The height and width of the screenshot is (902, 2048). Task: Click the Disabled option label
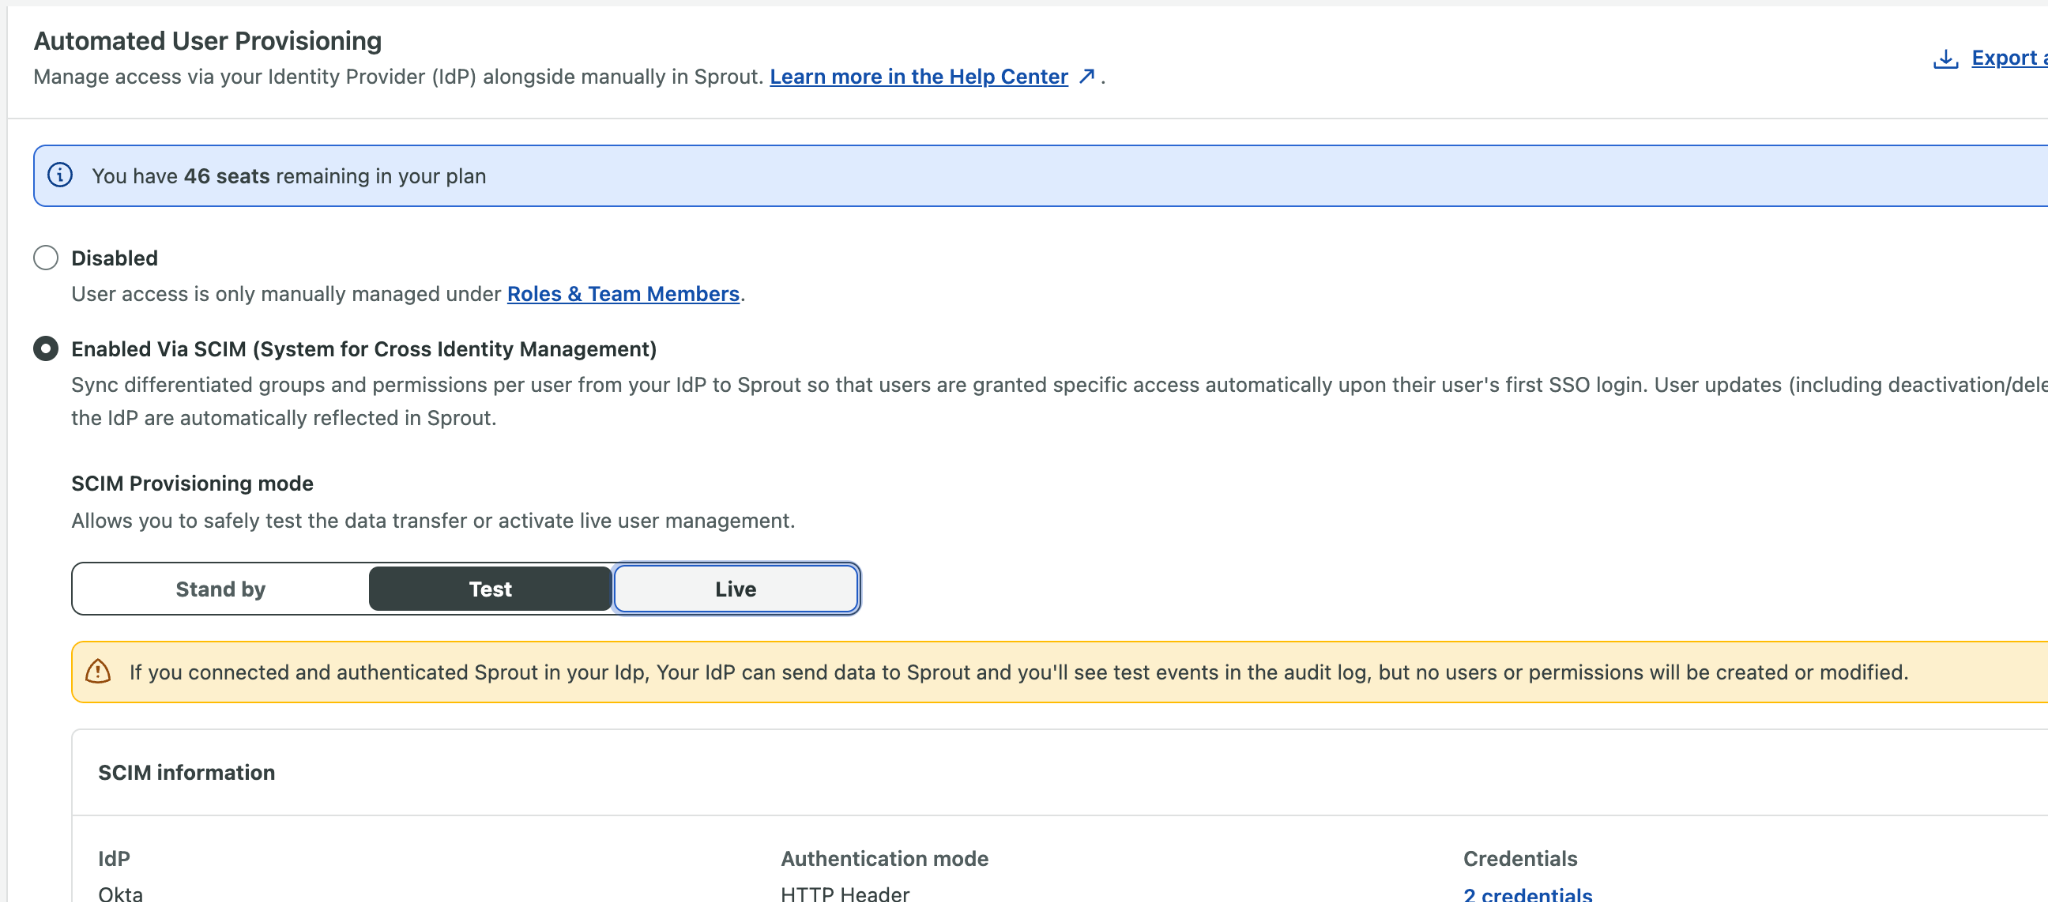115,258
